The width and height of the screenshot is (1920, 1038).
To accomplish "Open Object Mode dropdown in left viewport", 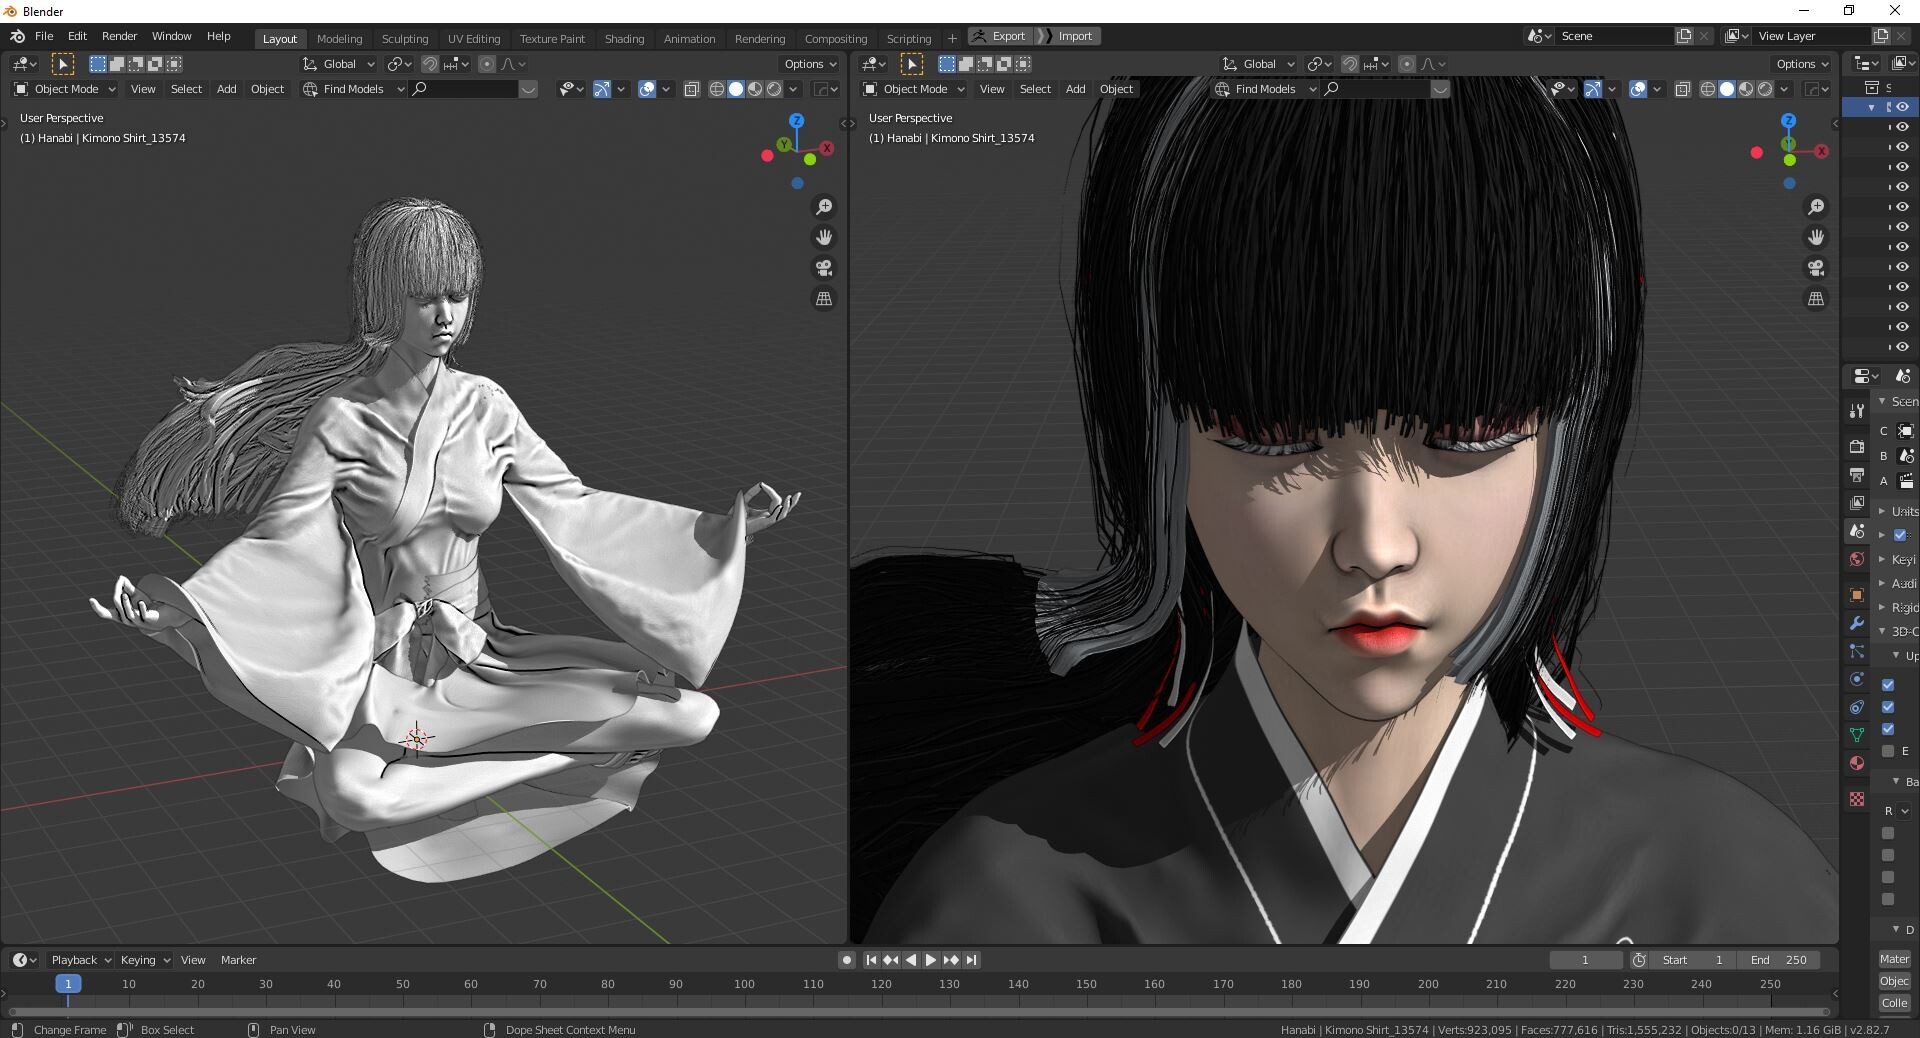I will (65, 89).
